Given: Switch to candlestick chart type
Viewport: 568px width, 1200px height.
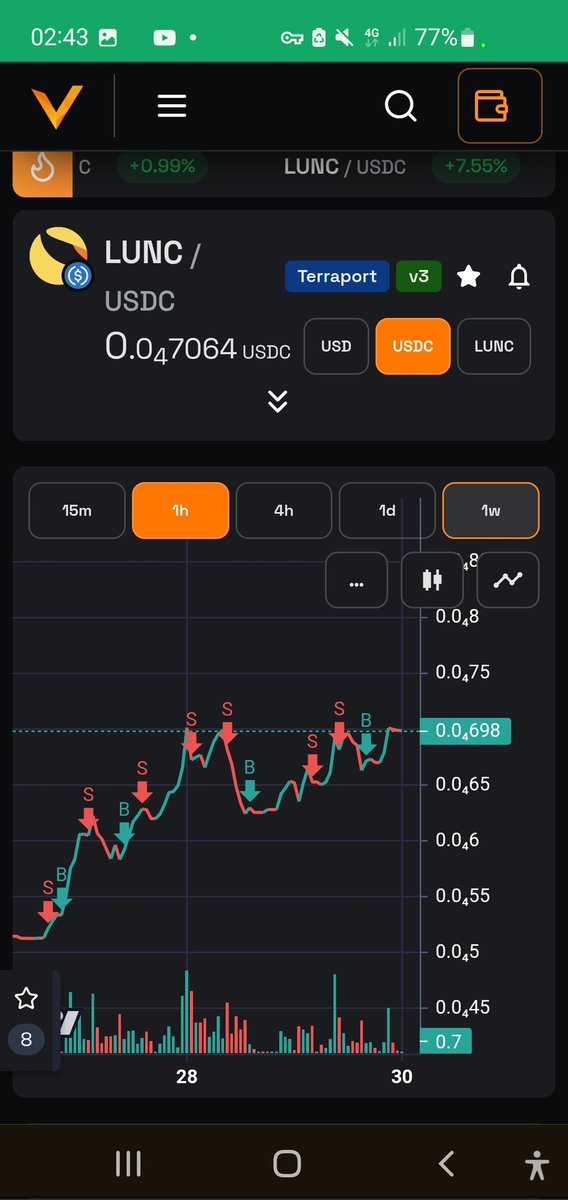Looking at the screenshot, I should 432,579.
